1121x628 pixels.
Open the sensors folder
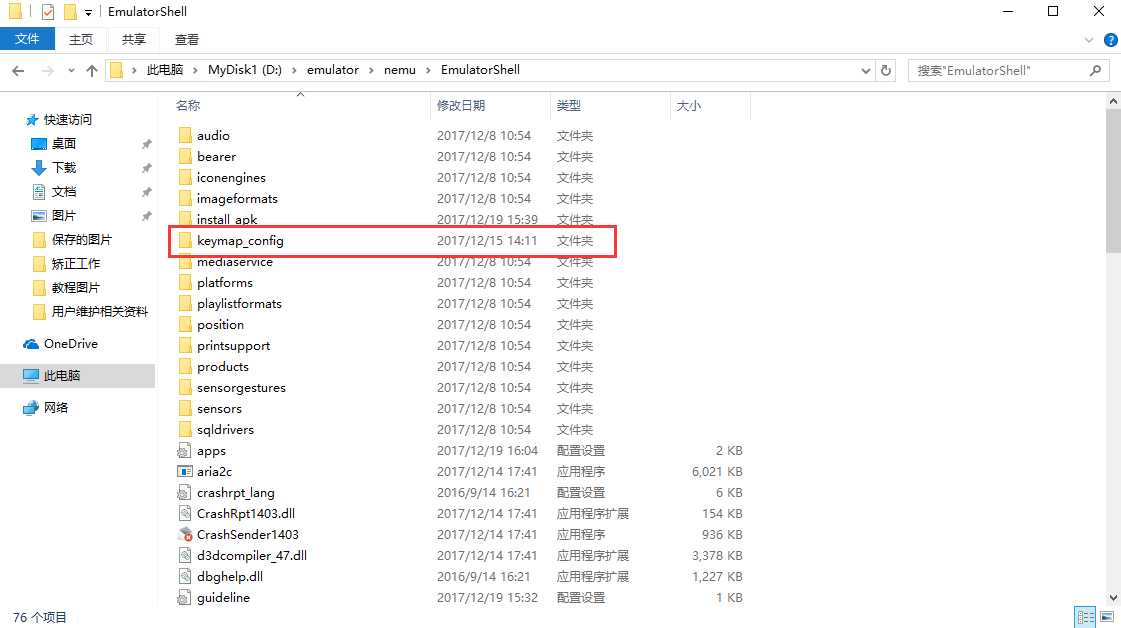coord(218,408)
